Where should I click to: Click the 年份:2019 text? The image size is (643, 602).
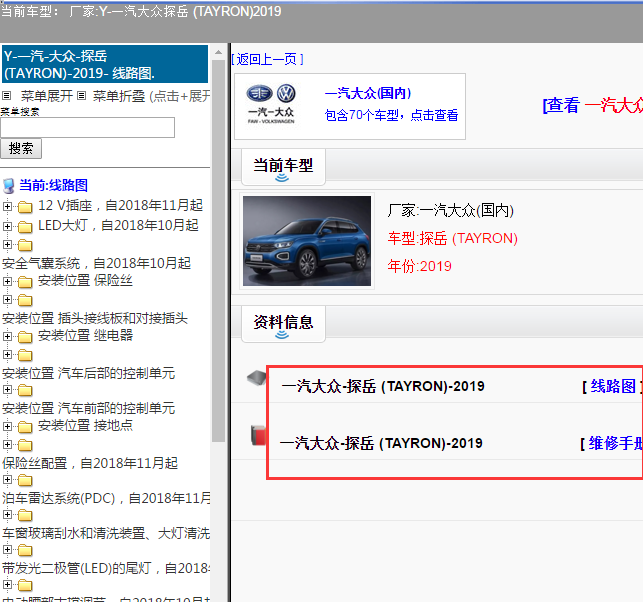(420, 266)
